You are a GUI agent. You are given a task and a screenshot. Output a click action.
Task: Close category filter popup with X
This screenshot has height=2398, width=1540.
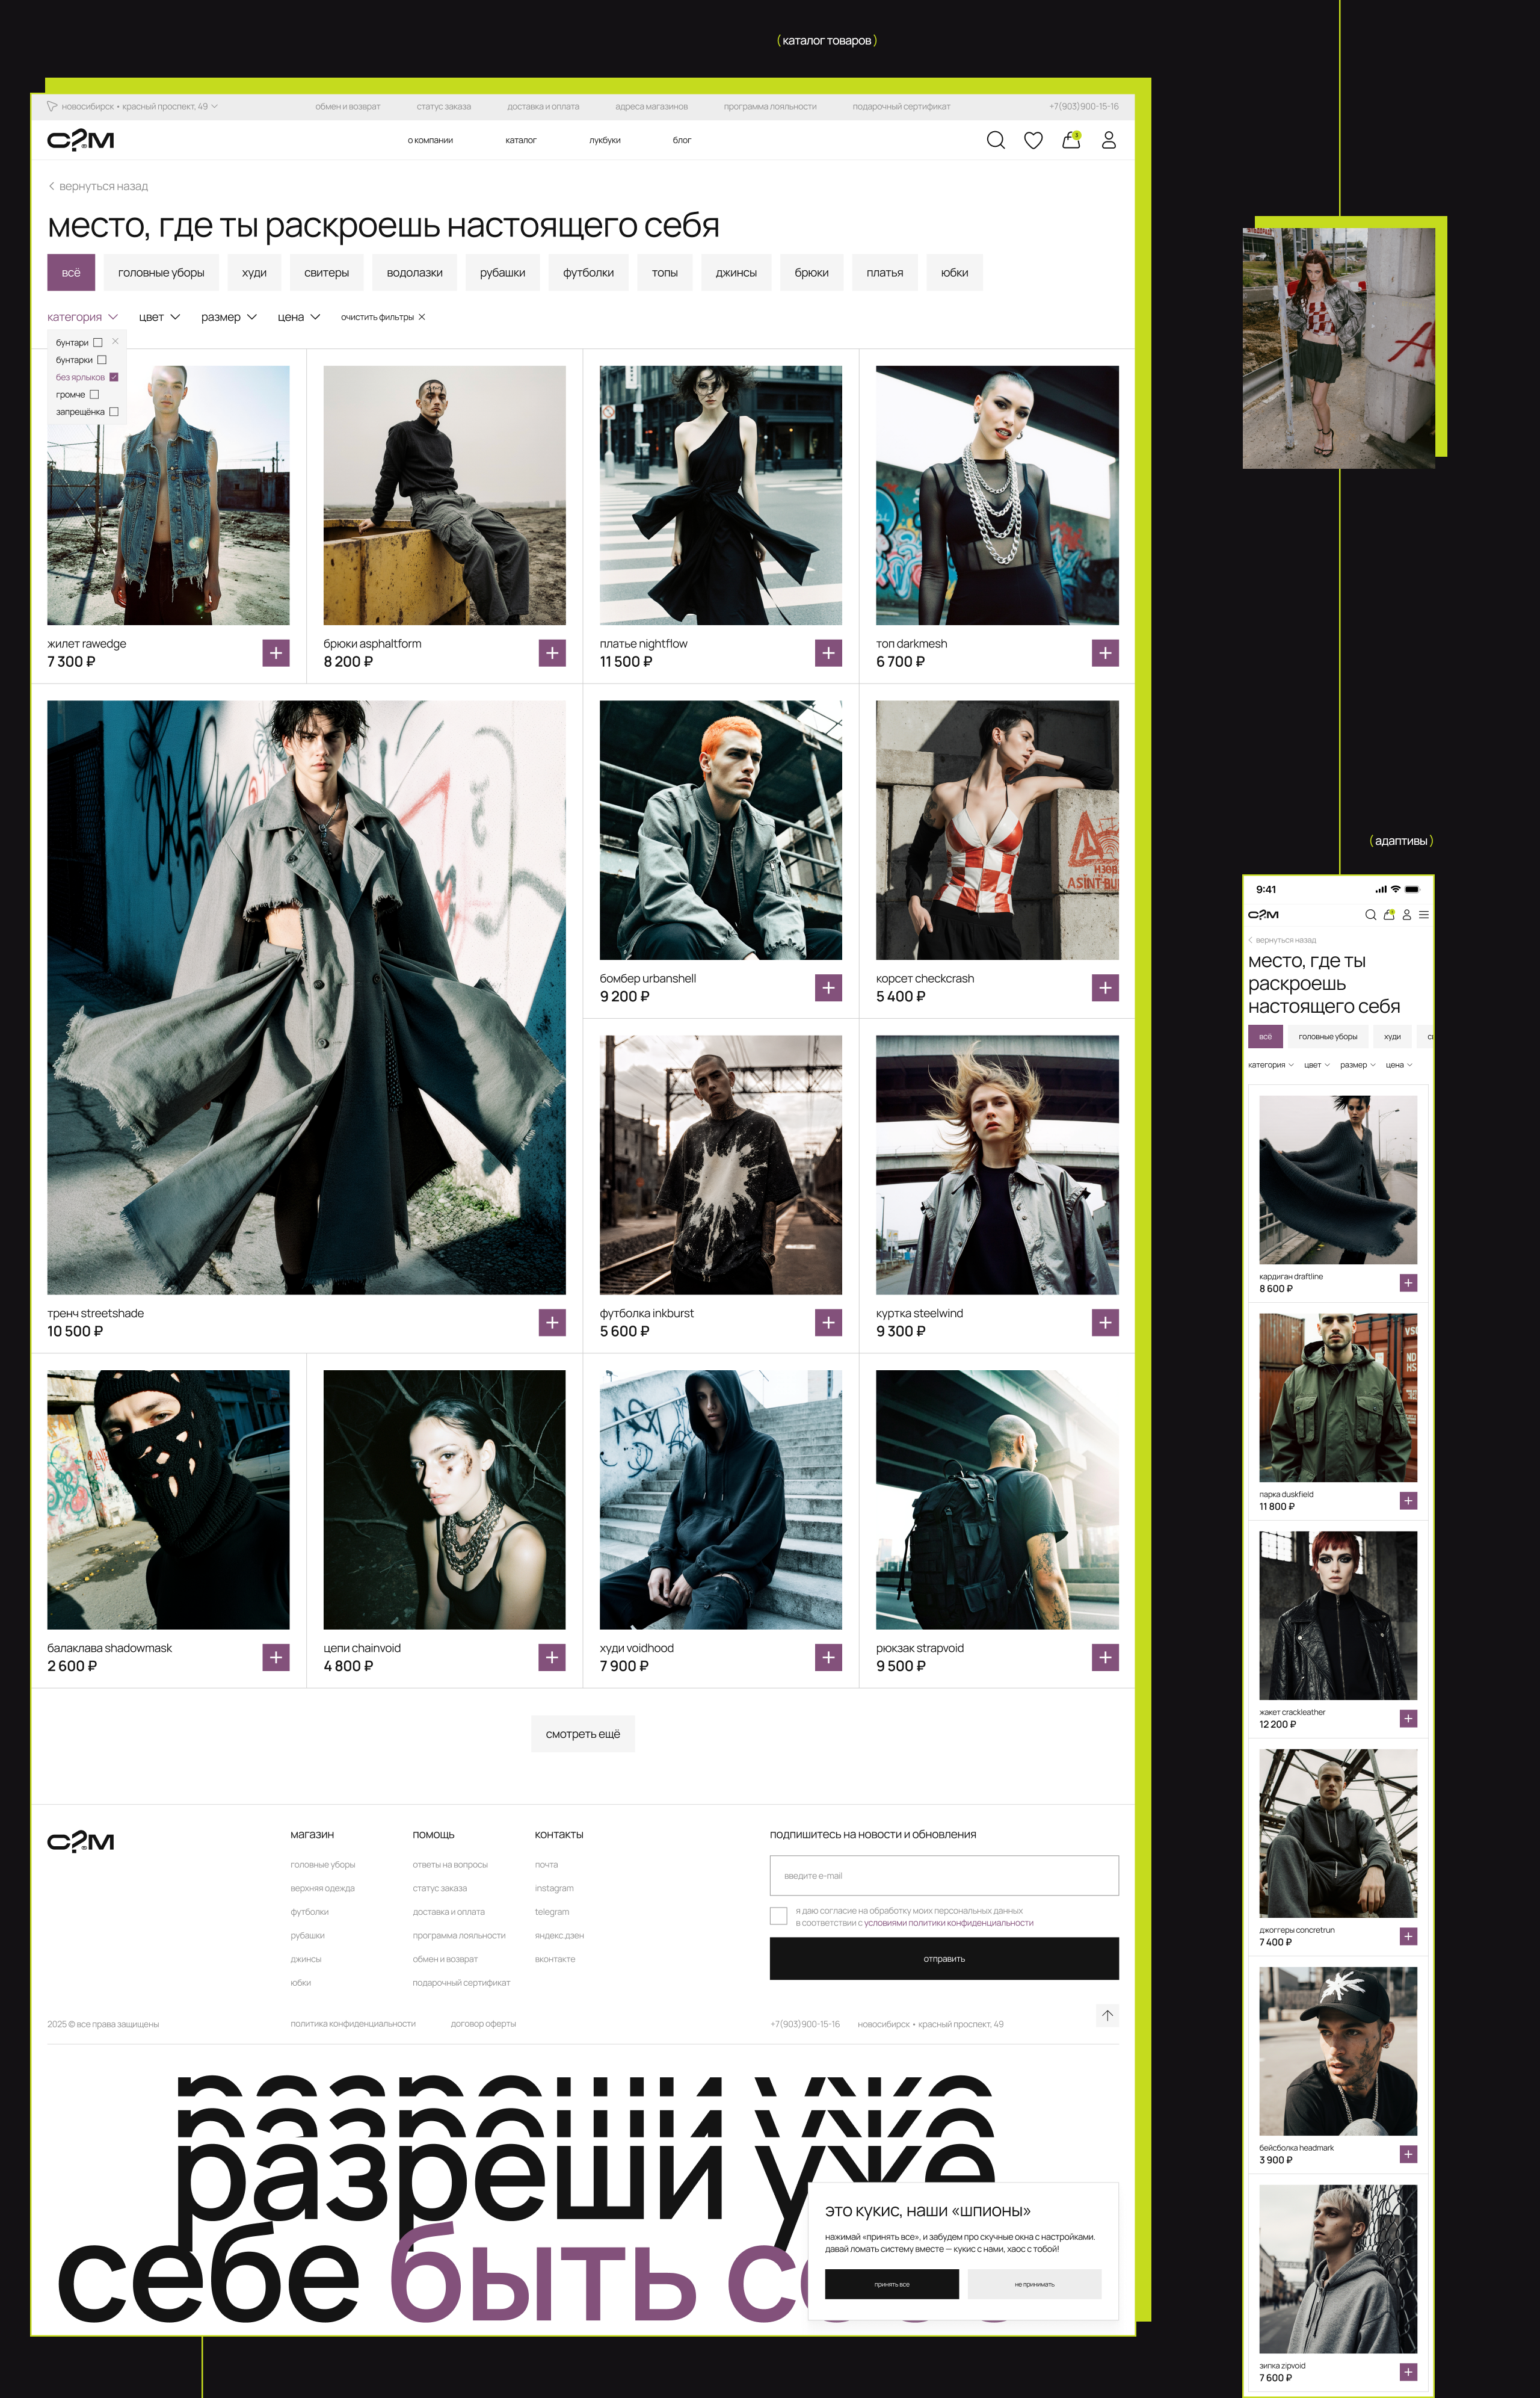tap(115, 341)
